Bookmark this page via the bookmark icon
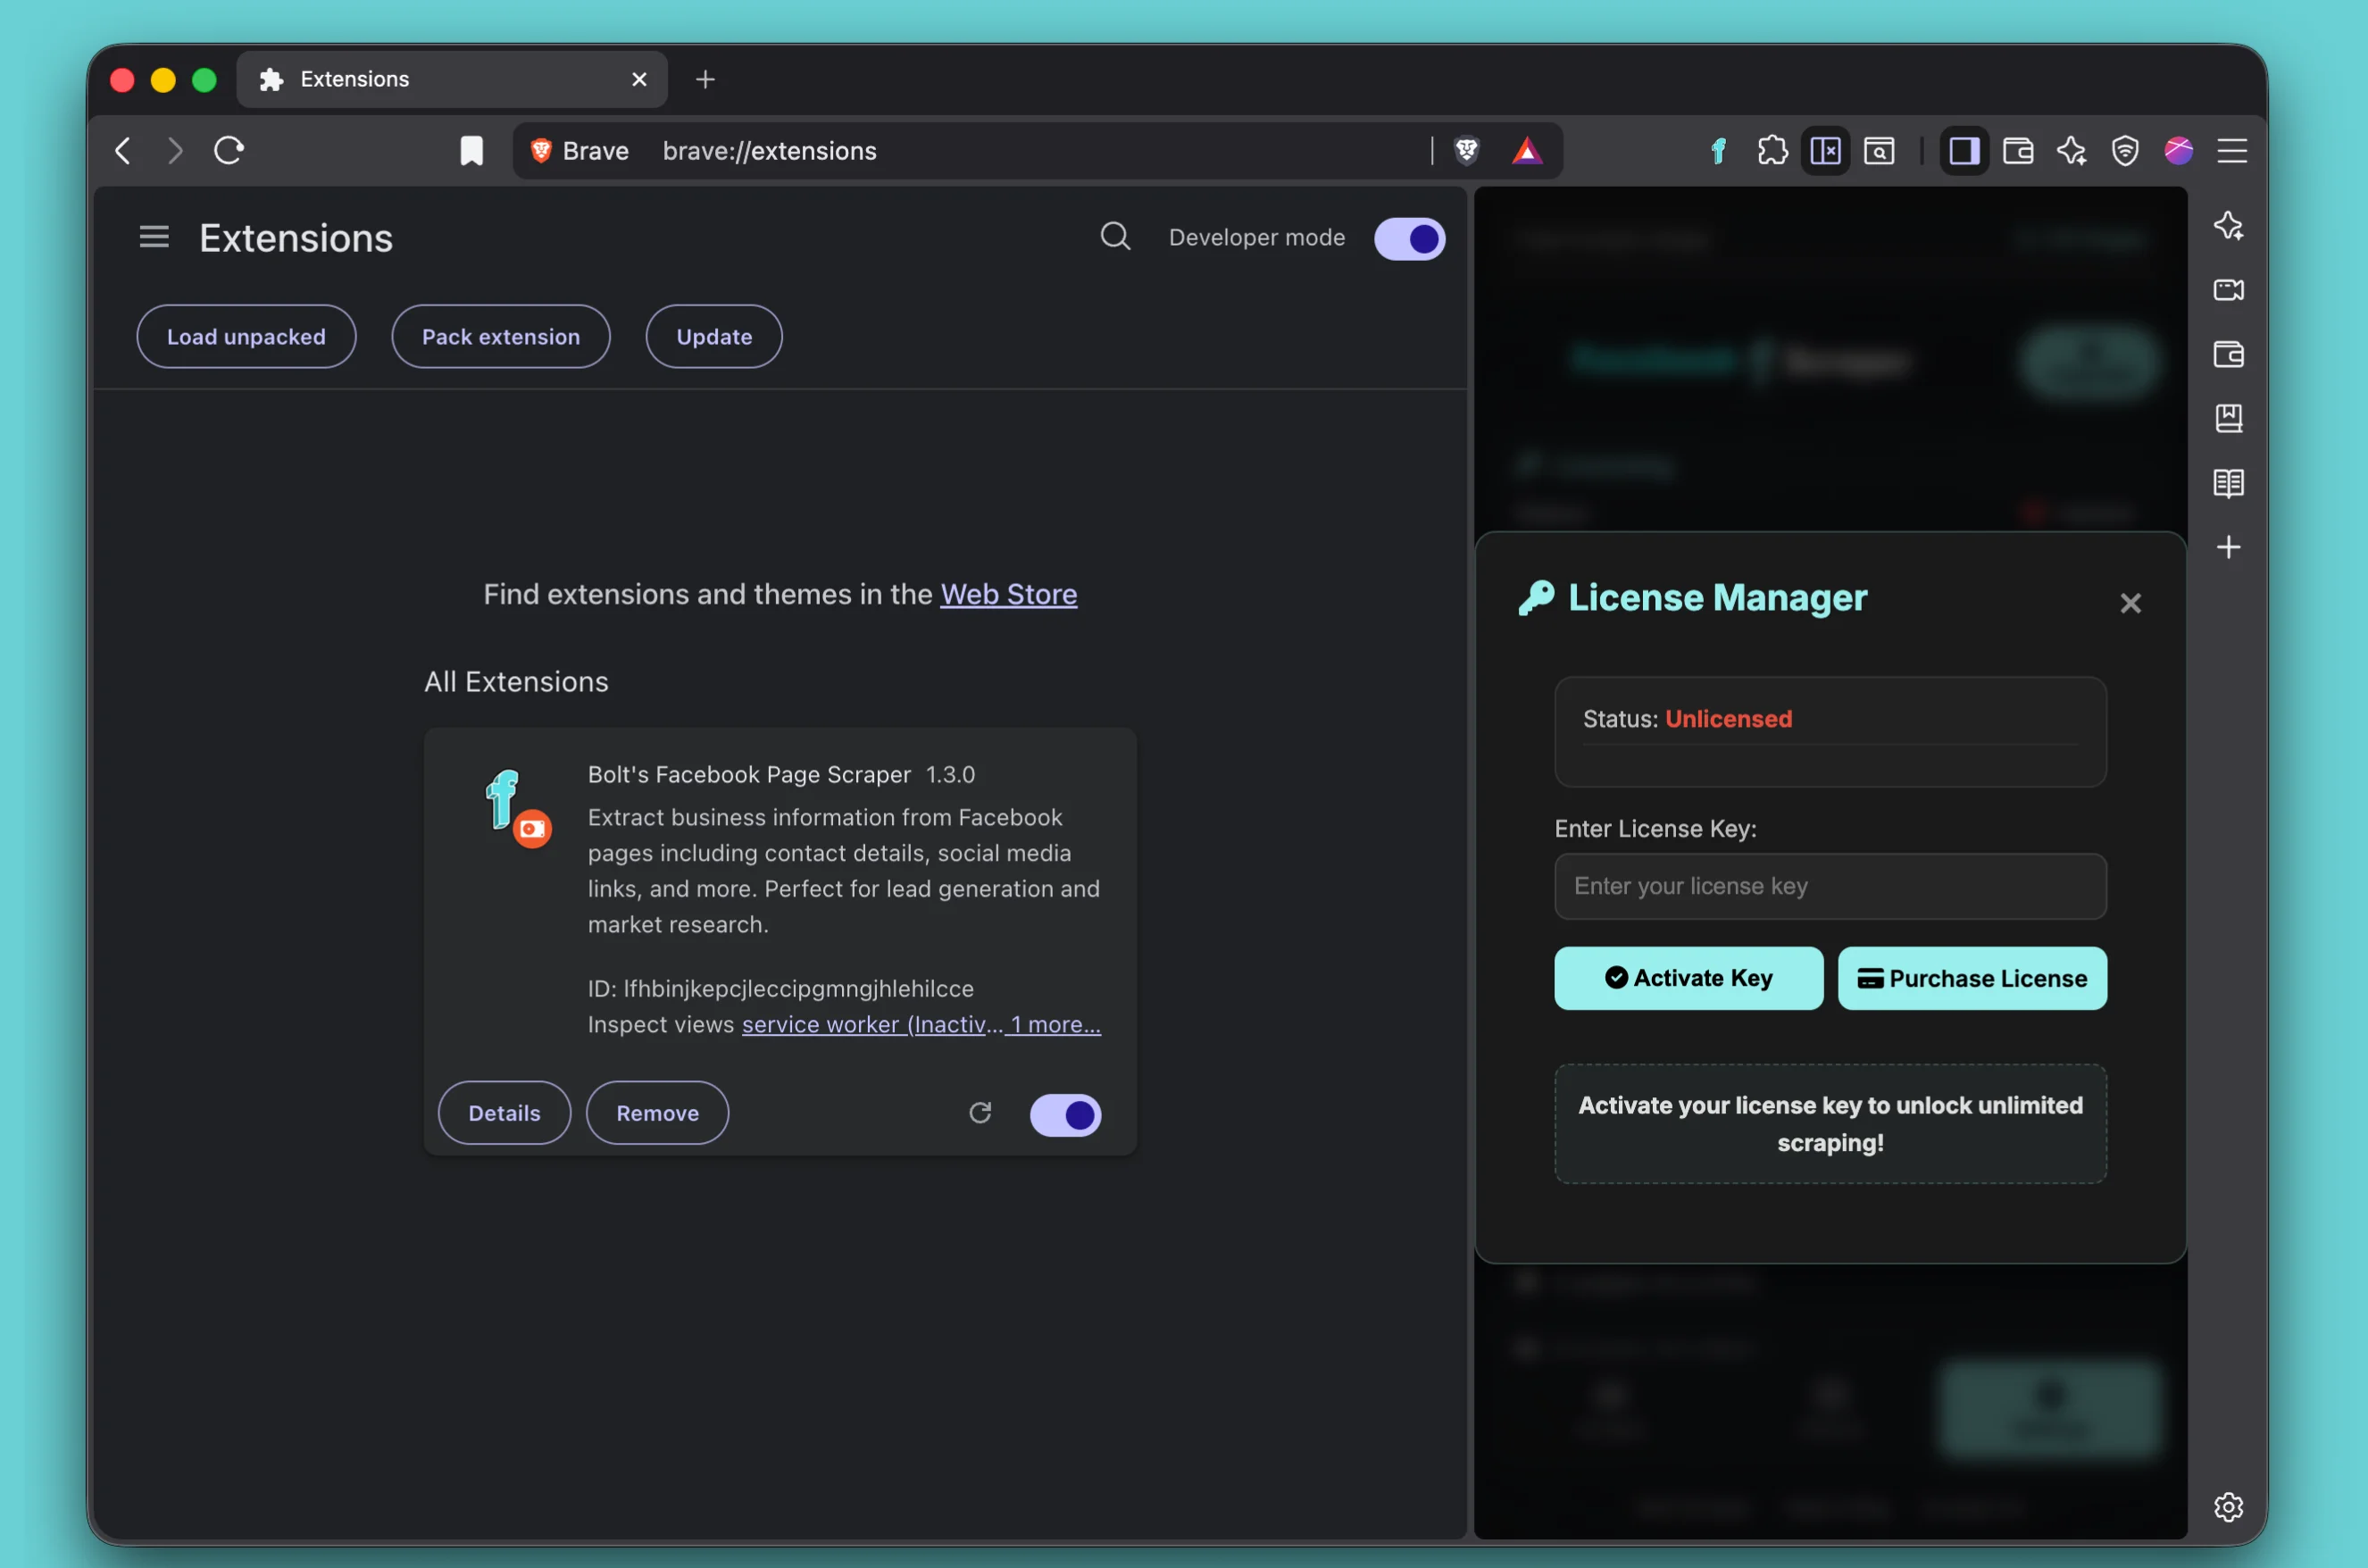The height and width of the screenshot is (1568, 2368). pos(471,151)
